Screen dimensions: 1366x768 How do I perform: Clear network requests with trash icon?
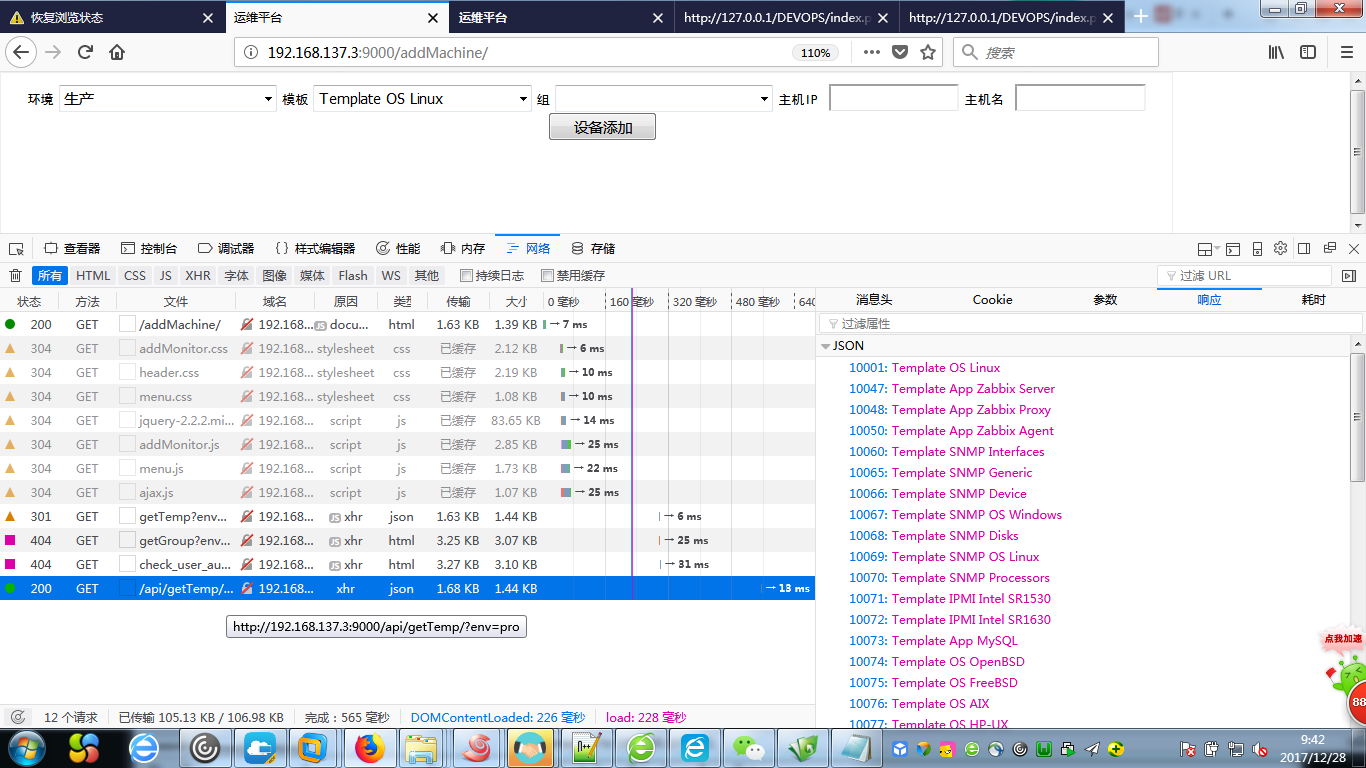pyautogui.click(x=16, y=276)
